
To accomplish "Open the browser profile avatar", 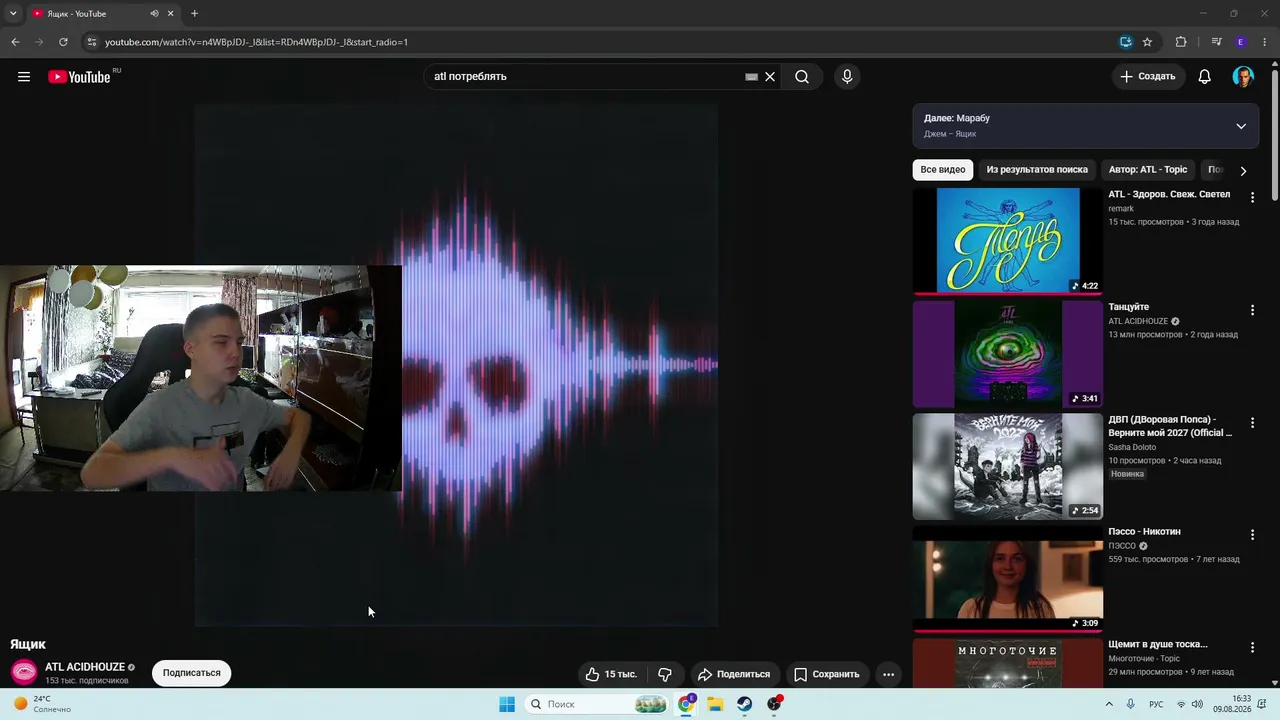I will (1241, 42).
